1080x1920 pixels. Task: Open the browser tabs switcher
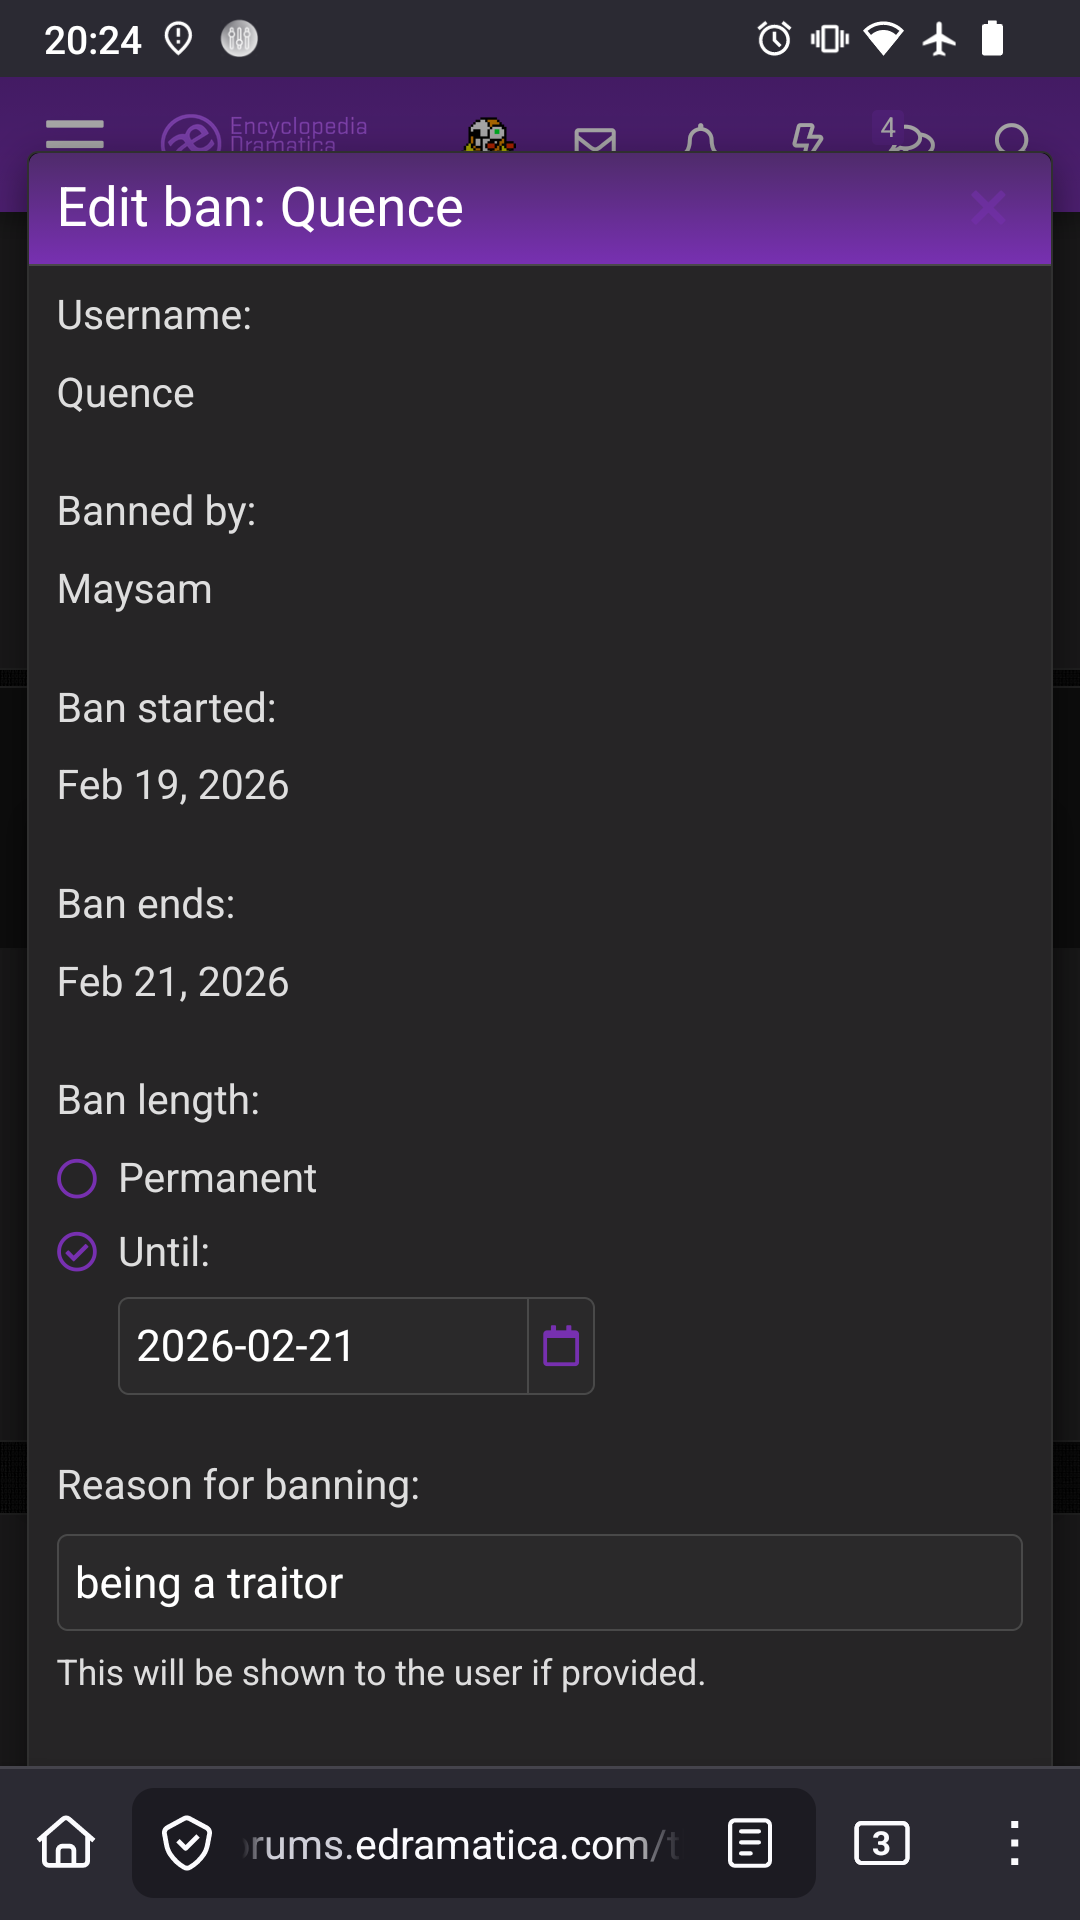881,1843
